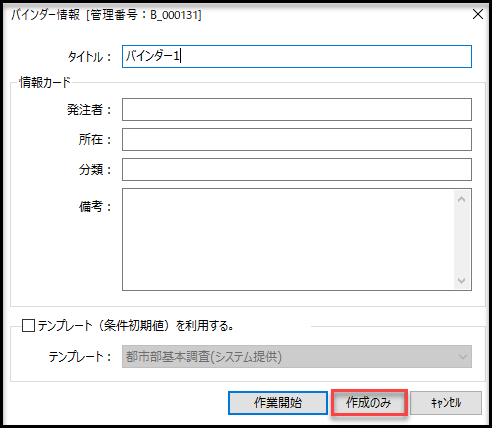The image size is (492, 428).
Task: Click the タイトル： label
Action: pos(89,57)
